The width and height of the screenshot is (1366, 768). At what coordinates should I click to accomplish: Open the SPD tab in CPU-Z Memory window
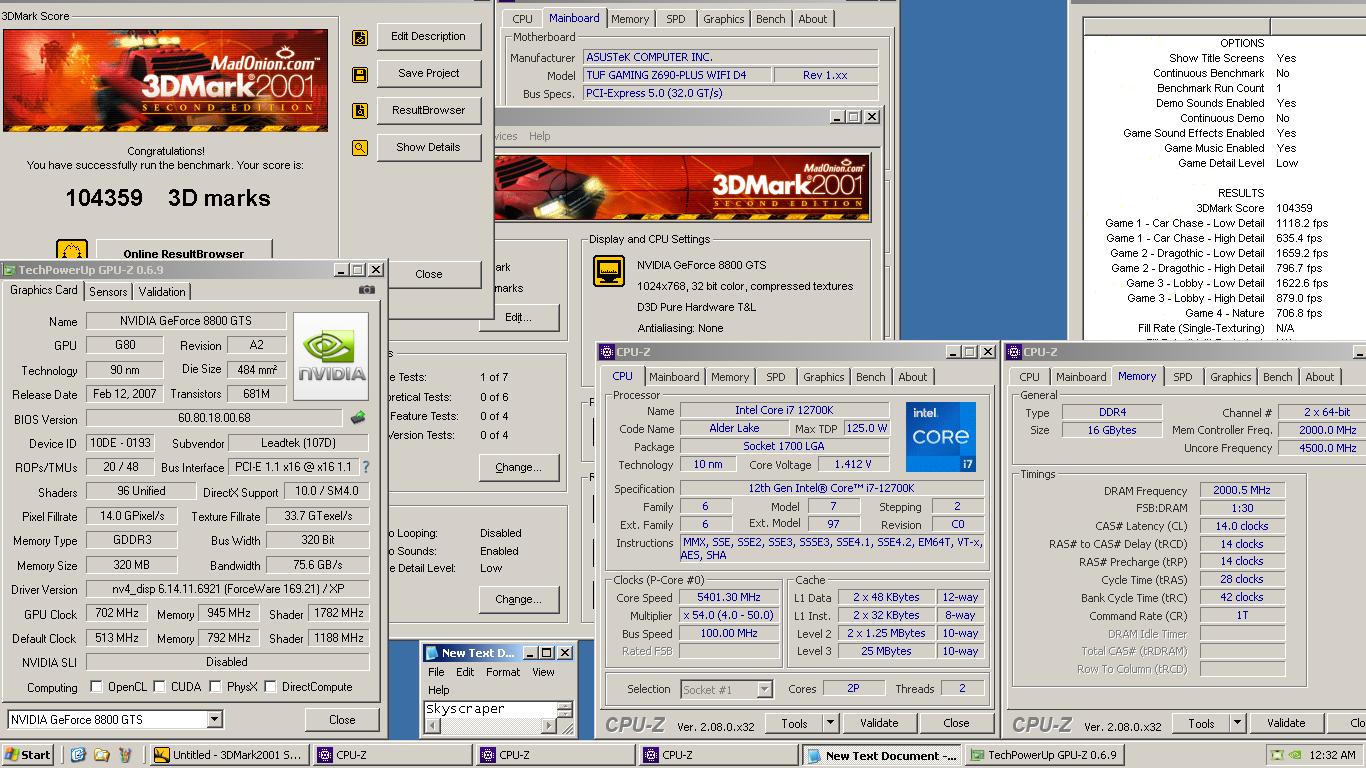point(1183,377)
